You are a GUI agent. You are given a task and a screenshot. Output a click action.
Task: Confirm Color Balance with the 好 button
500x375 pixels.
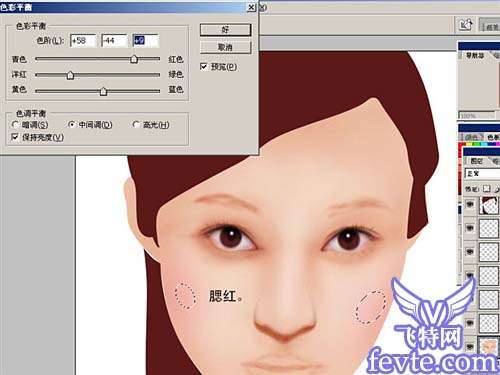pyautogui.click(x=225, y=30)
